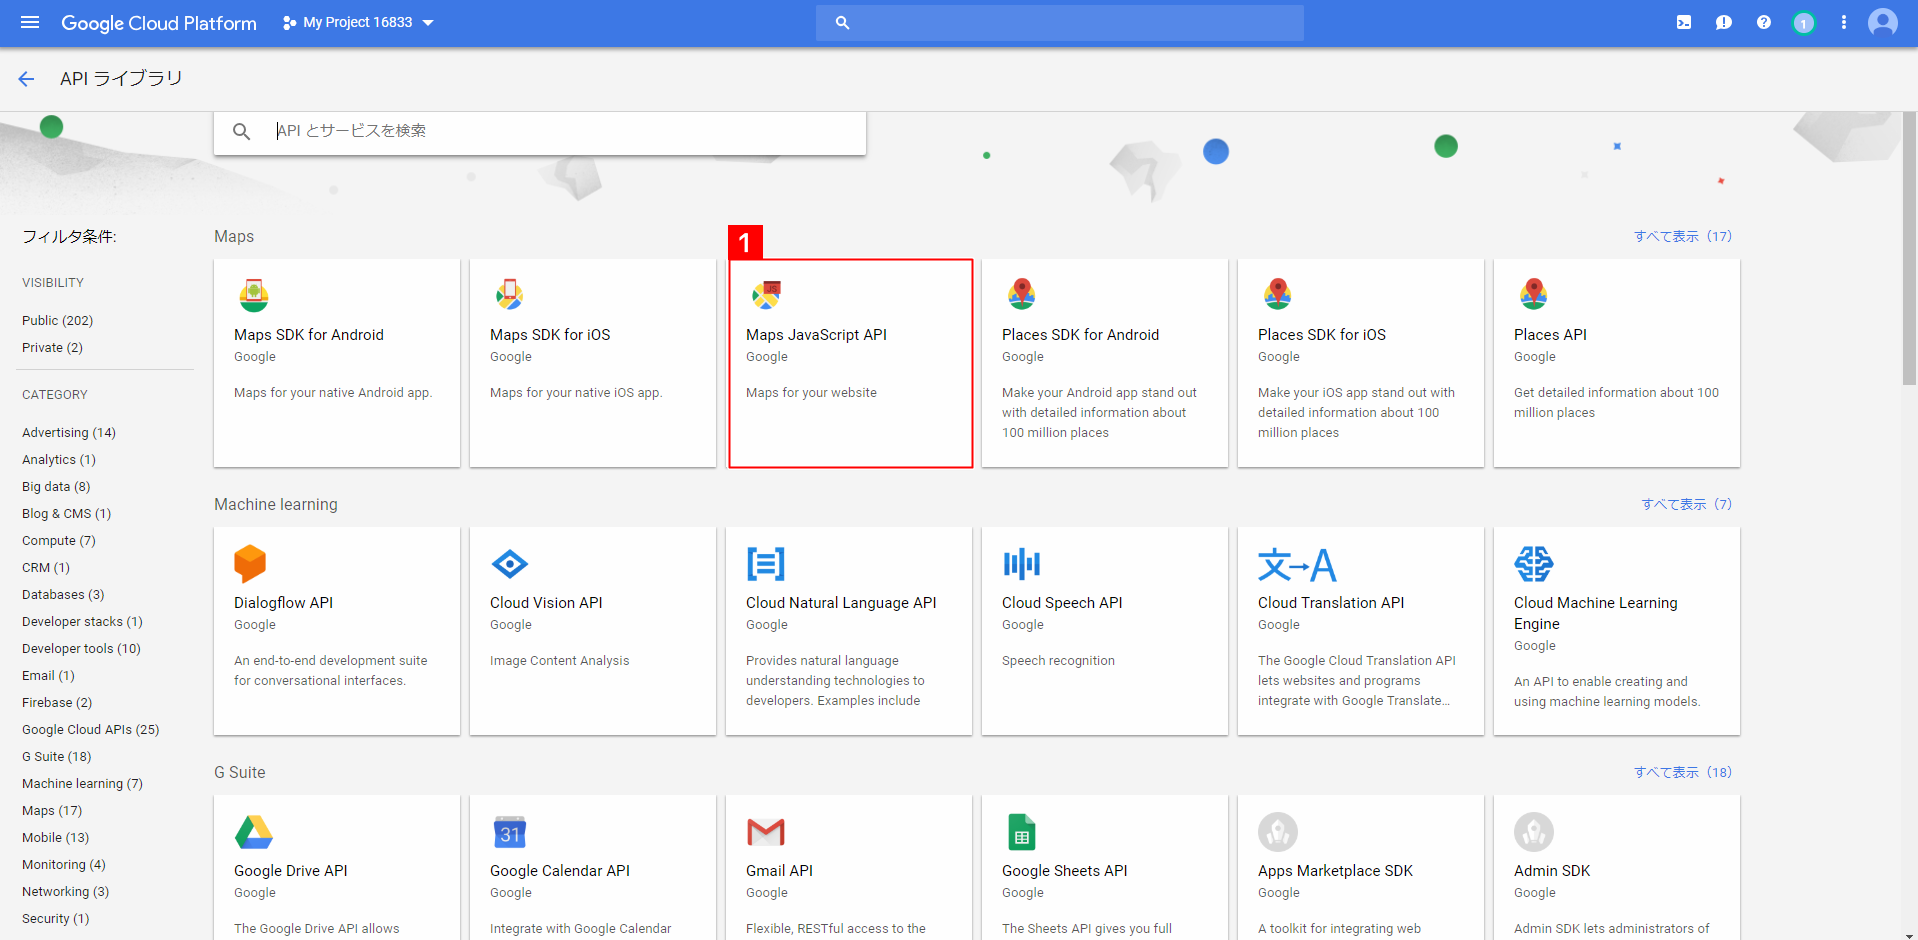Click the Cloud Machine Learning Engine icon
The height and width of the screenshot is (940, 1918).
[x=1534, y=564]
